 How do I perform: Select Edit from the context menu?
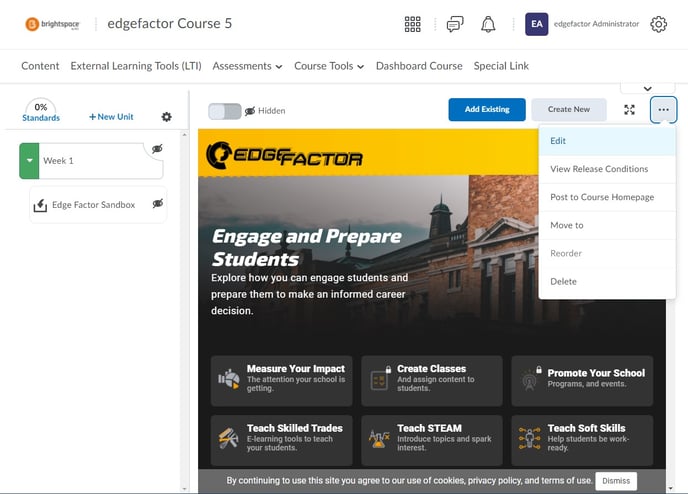(607, 141)
